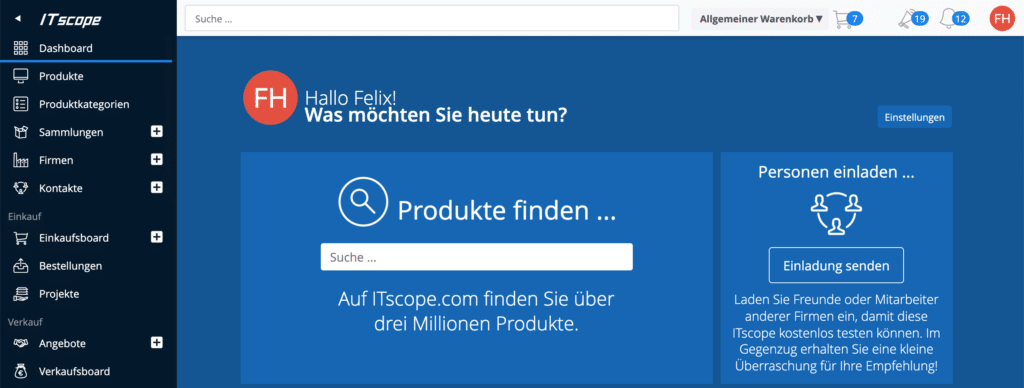1024x388 pixels.
Task: Click the Personen einladen heading
Action: coord(836,172)
